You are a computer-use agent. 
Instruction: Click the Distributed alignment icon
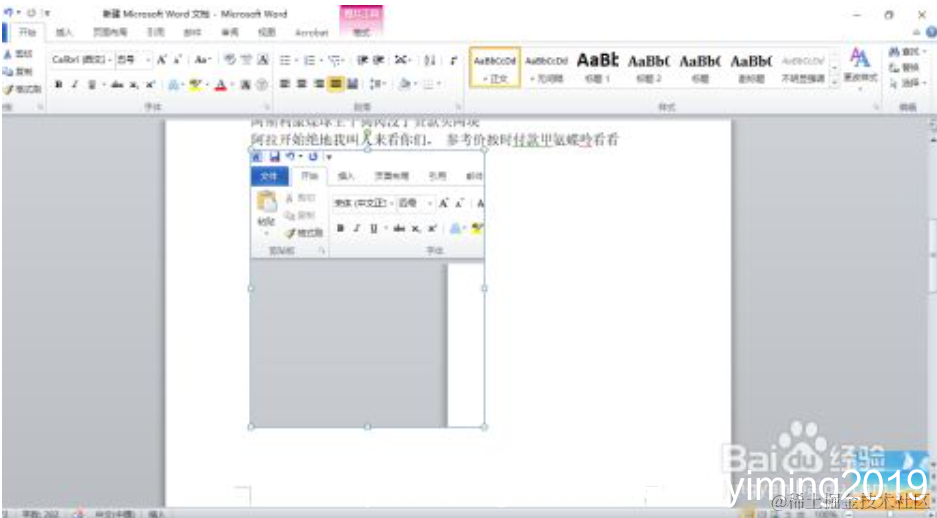[x=353, y=84]
